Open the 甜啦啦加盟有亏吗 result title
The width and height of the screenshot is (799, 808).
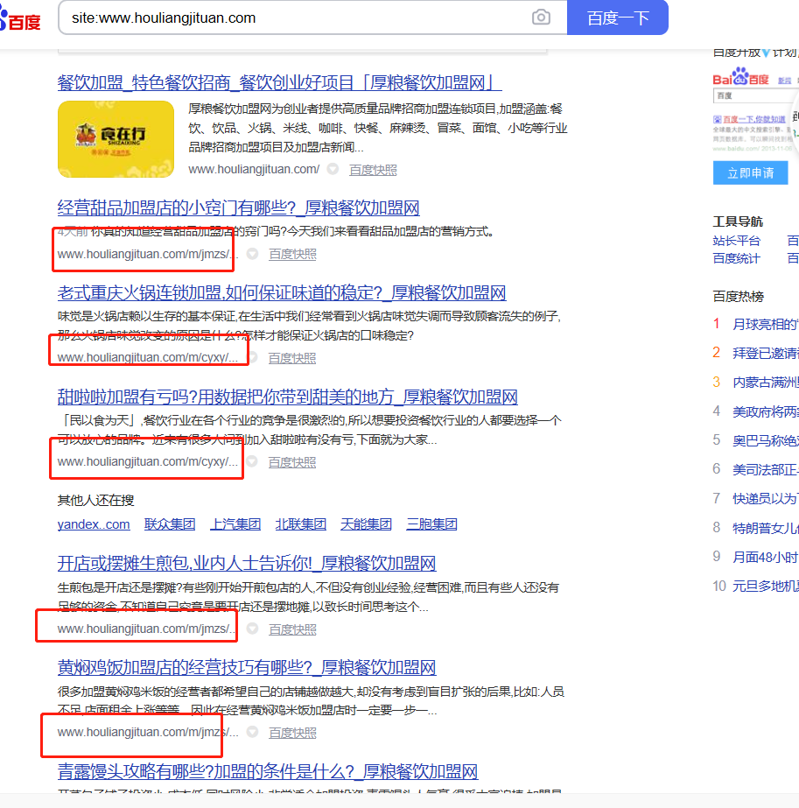click(x=287, y=397)
